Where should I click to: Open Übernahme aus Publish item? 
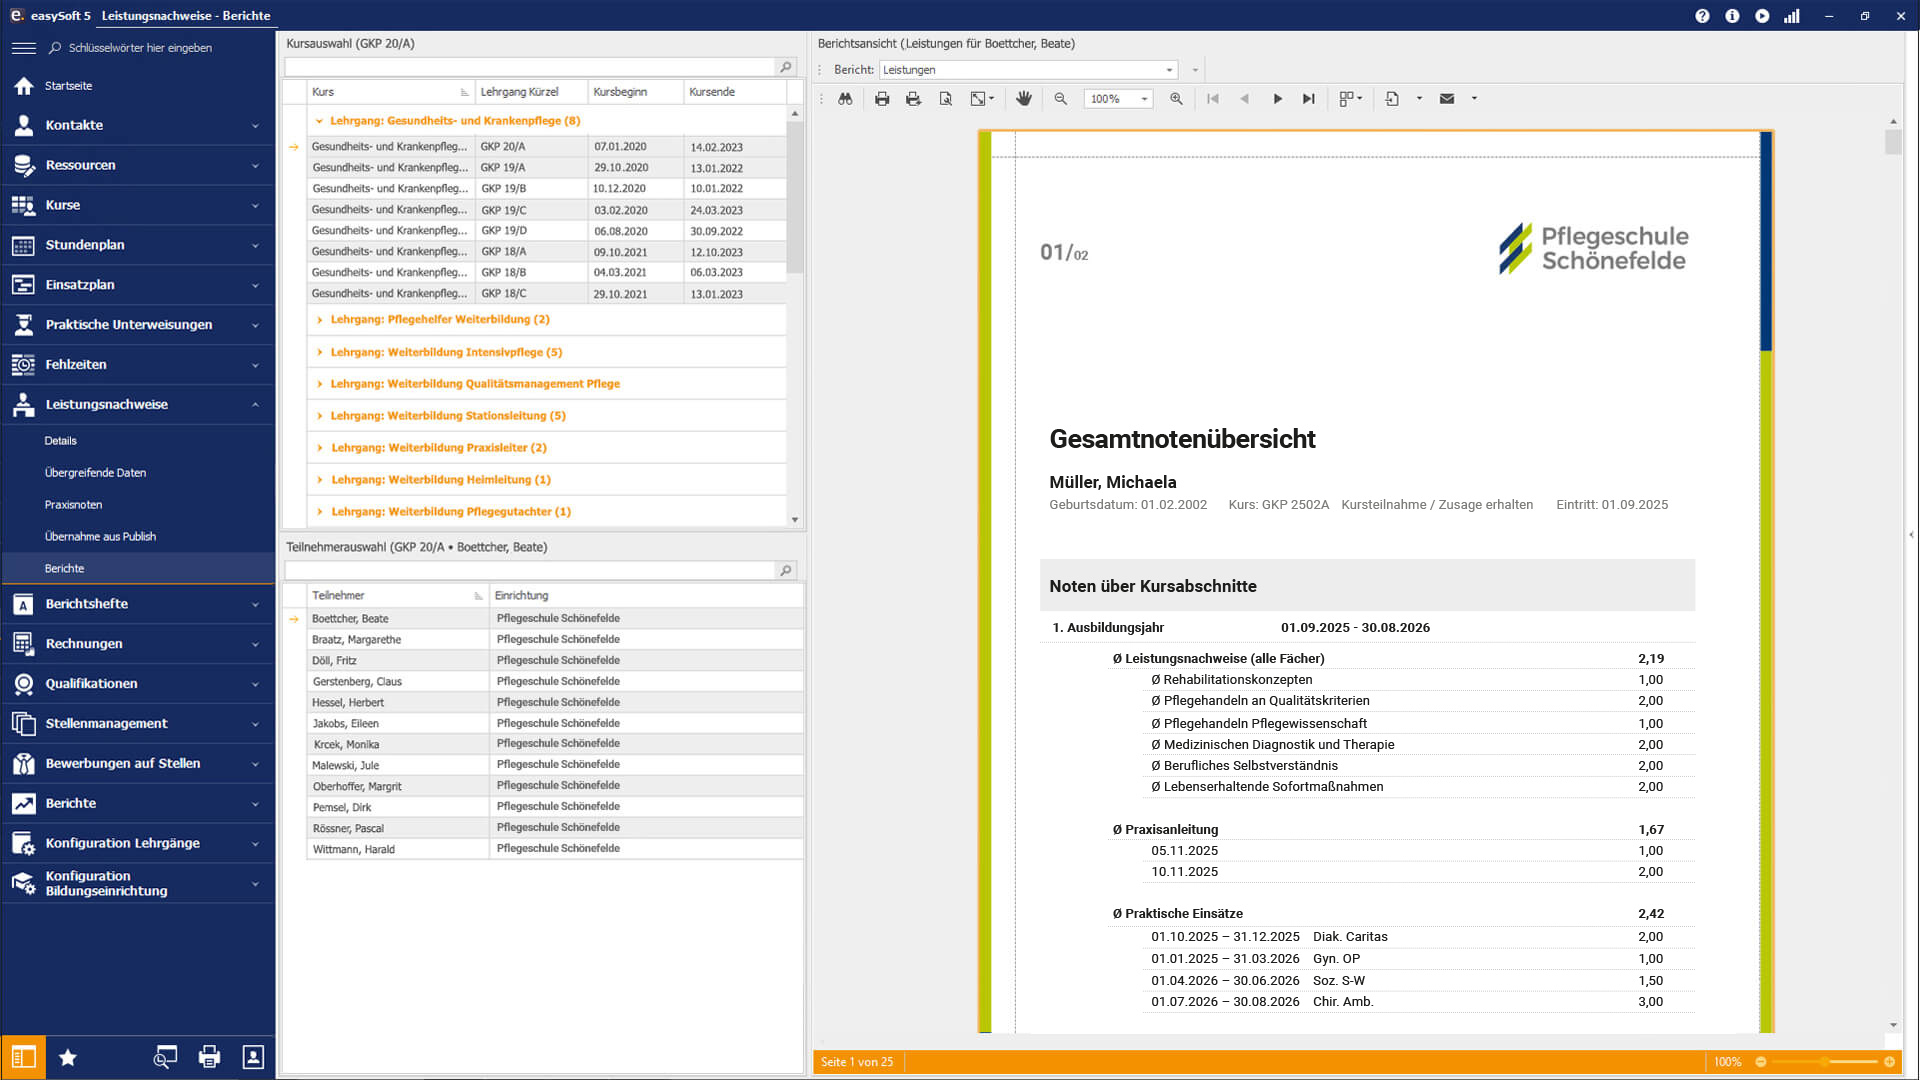click(100, 537)
